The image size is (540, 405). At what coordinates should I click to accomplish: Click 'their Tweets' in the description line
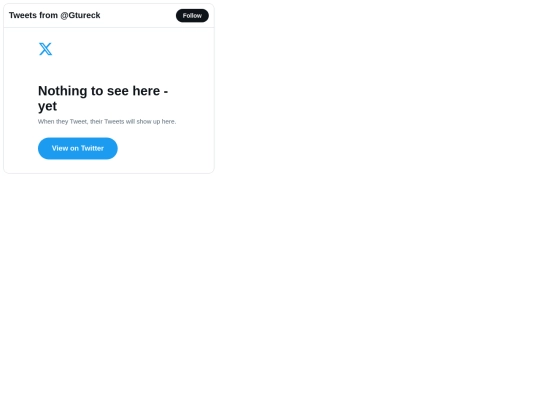coord(107,122)
